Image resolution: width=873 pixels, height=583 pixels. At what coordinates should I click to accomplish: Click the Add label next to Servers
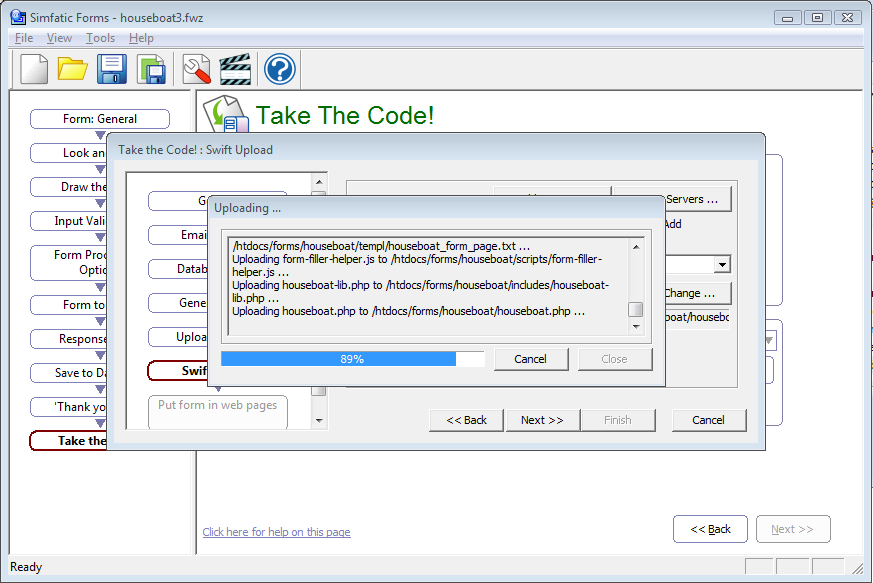click(x=673, y=224)
